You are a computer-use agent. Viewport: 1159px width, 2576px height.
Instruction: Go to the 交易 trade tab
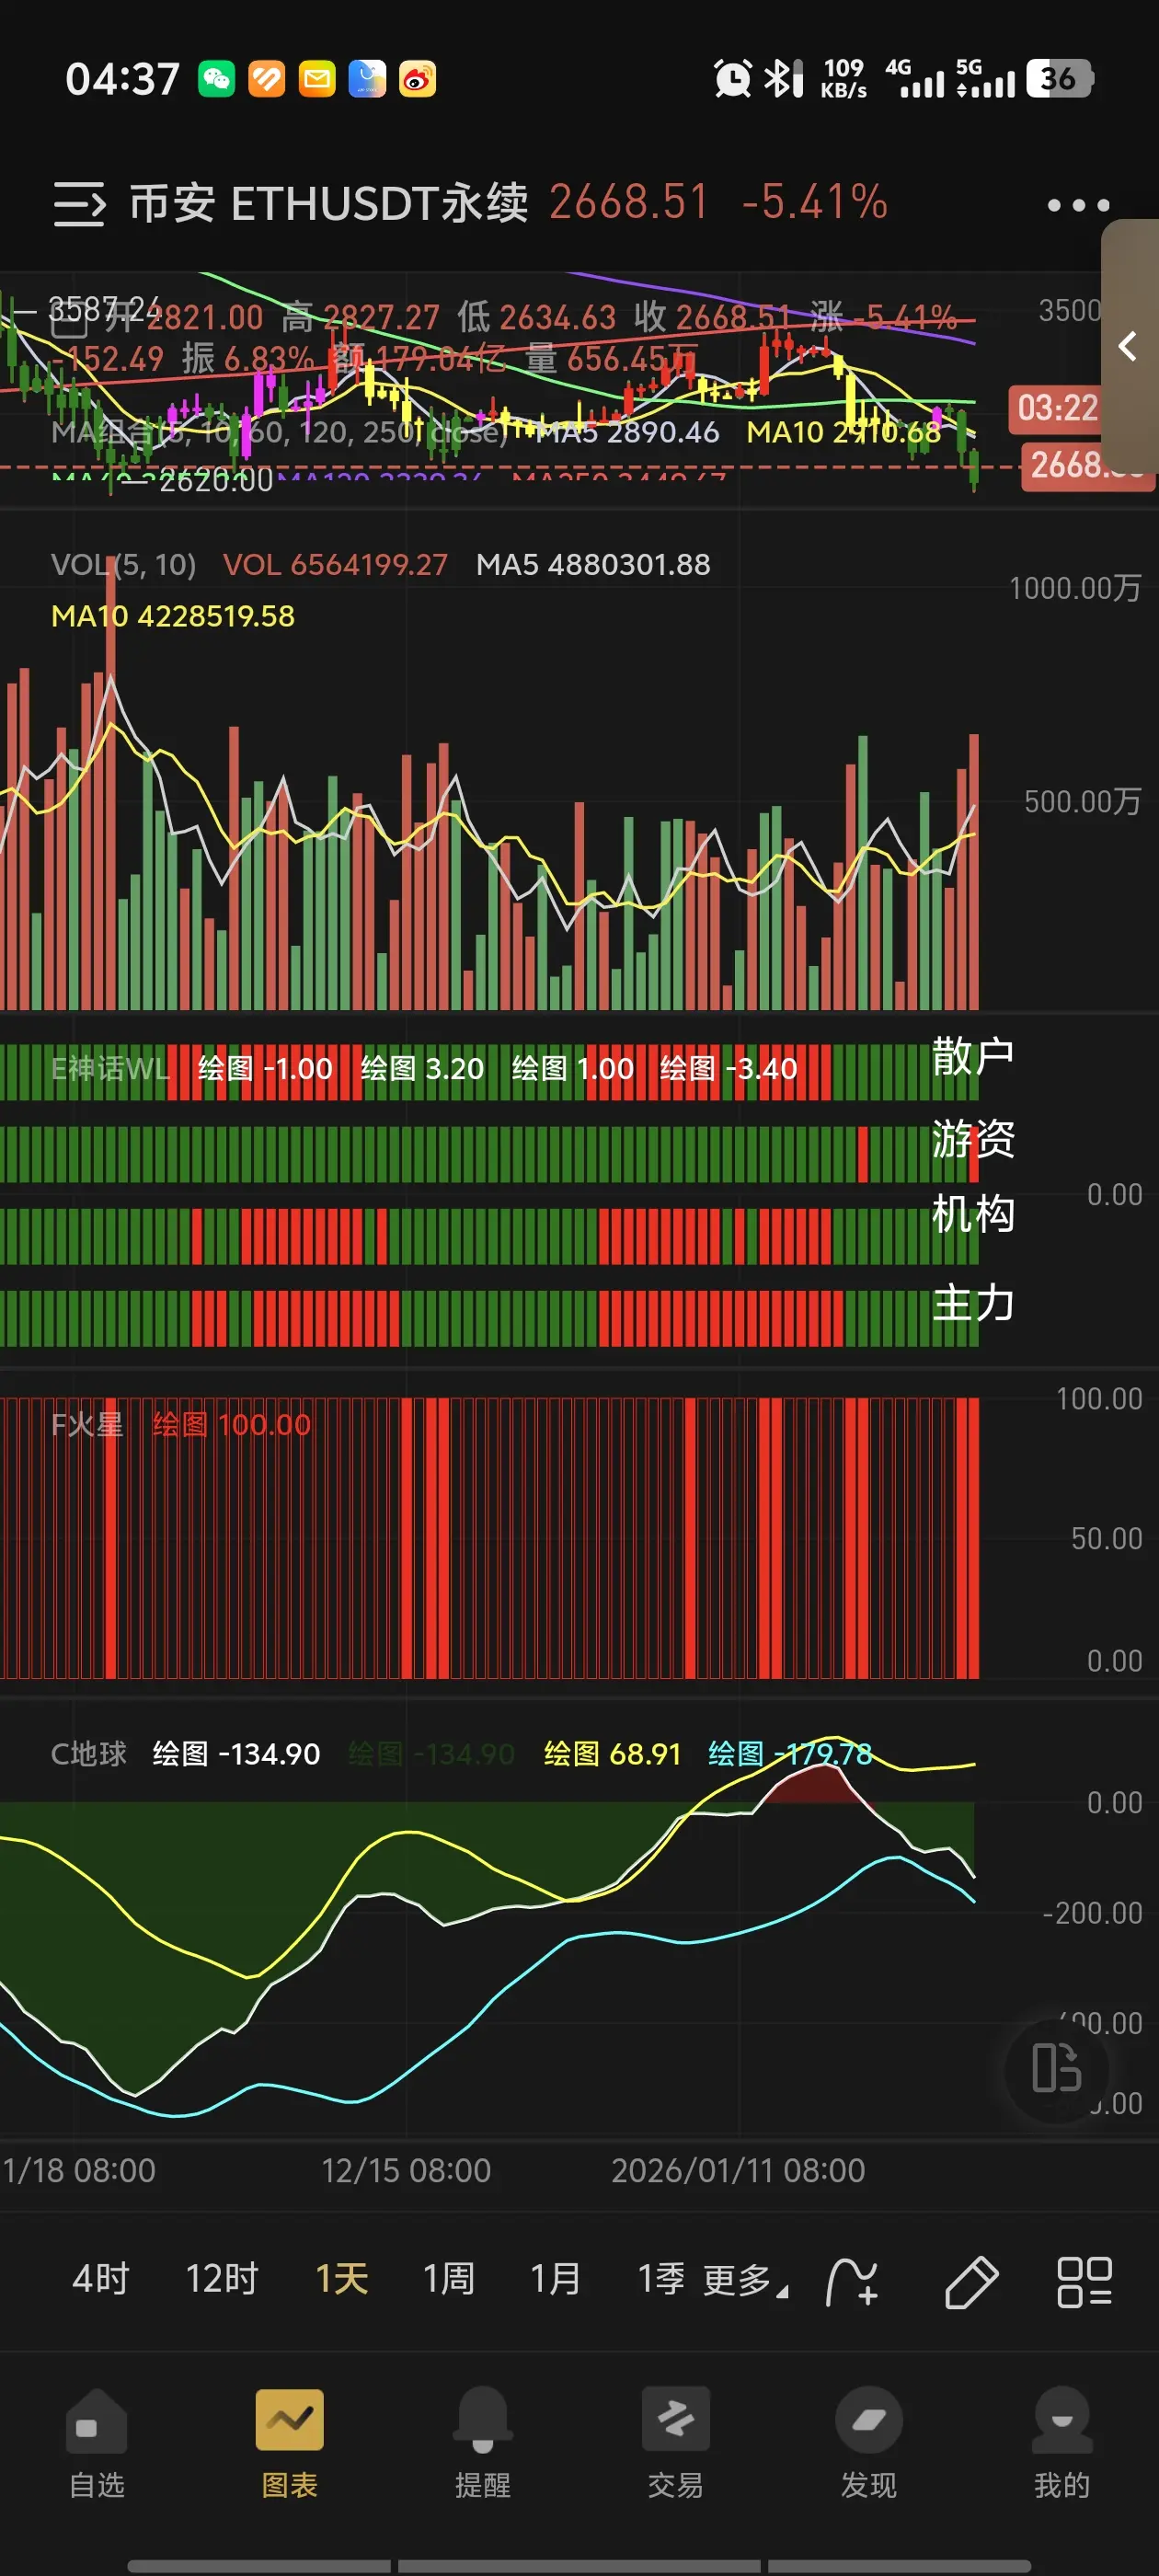click(x=676, y=2443)
